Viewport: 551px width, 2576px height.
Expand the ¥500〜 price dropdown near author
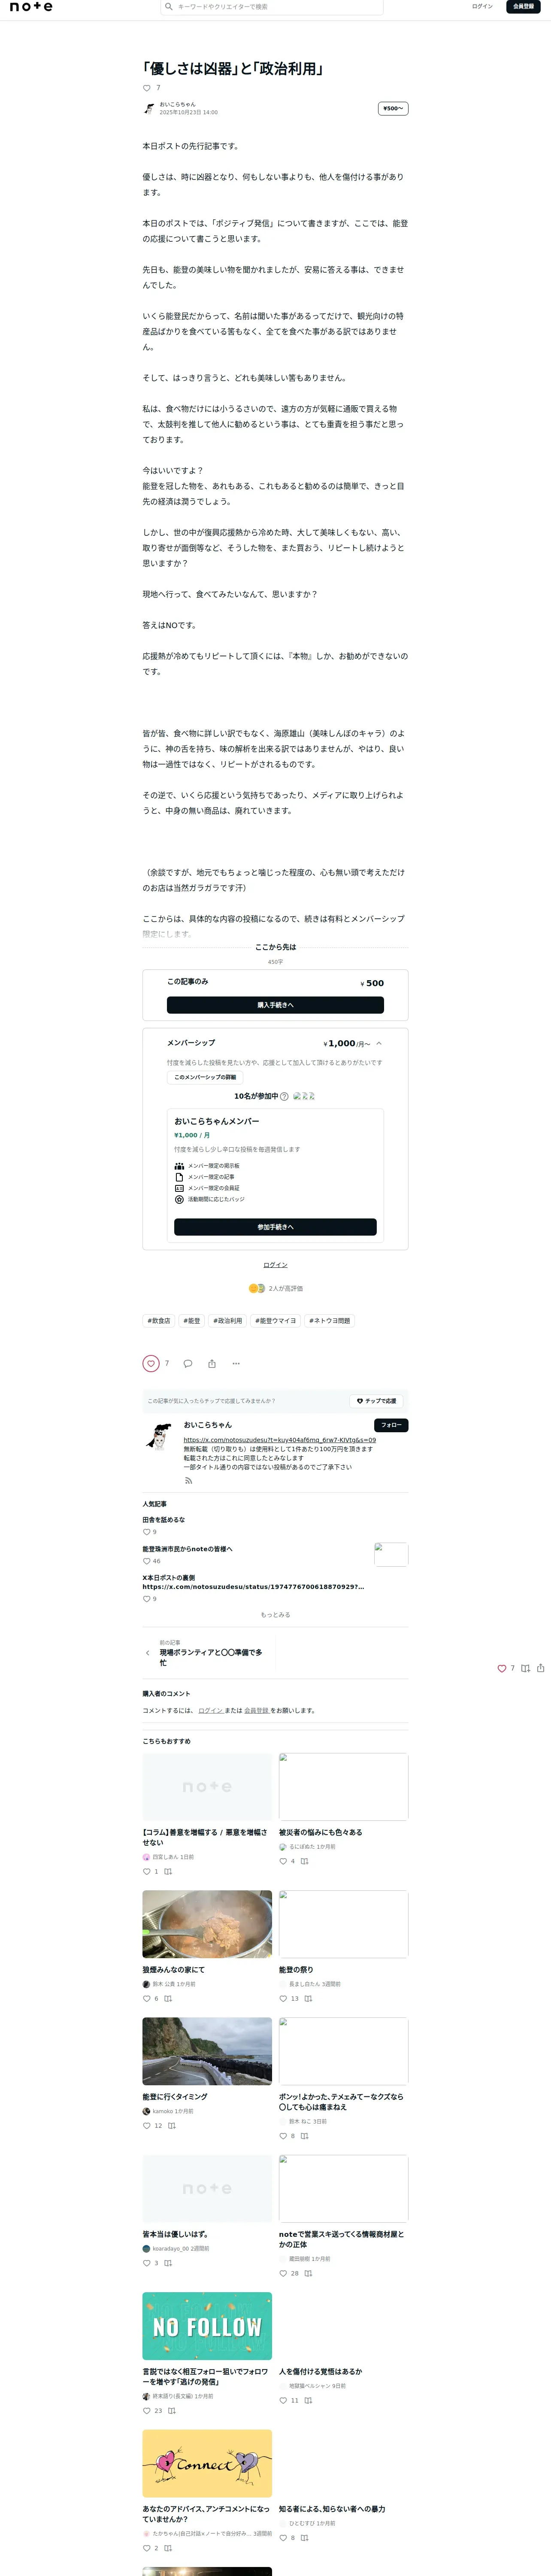[x=393, y=108]
